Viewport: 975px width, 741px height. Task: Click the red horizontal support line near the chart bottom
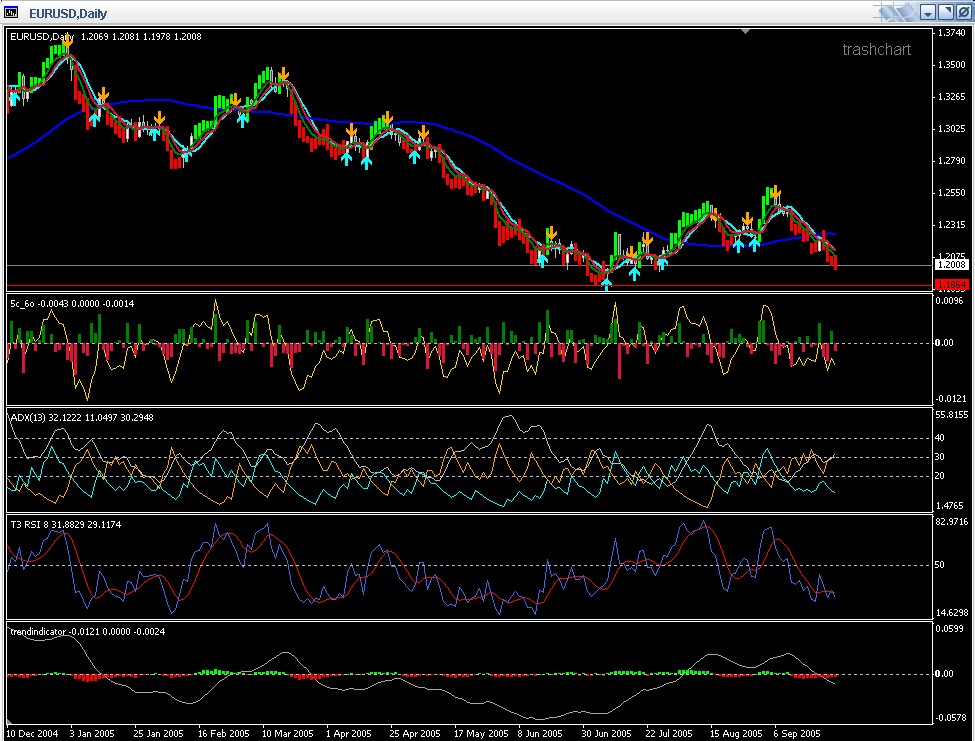pos(400,286)
